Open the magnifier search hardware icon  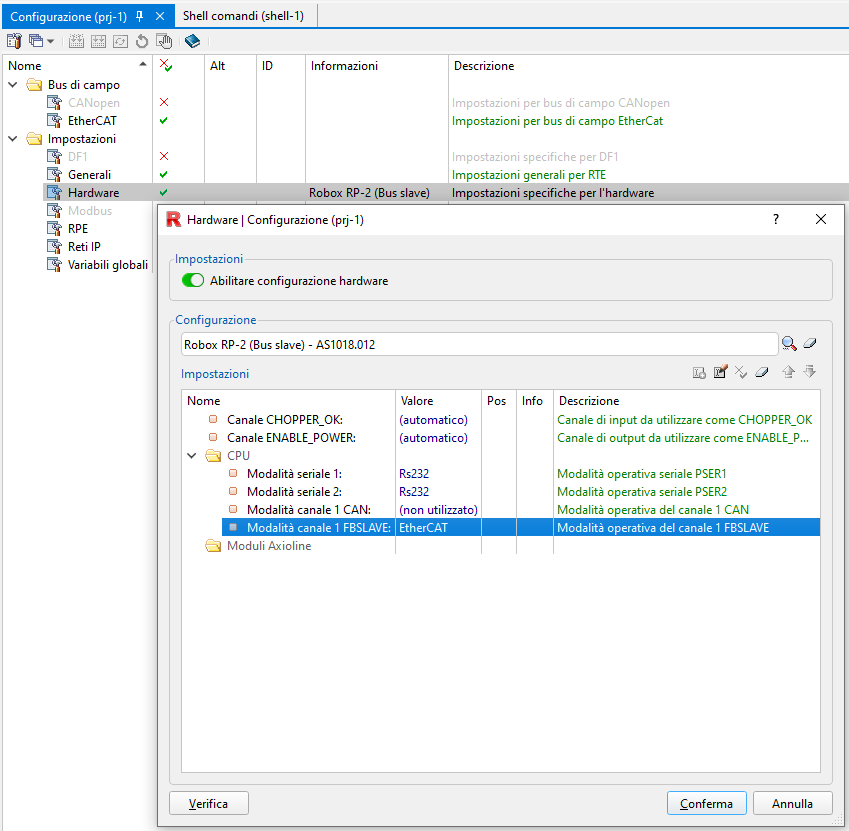(x=789, y=343)
